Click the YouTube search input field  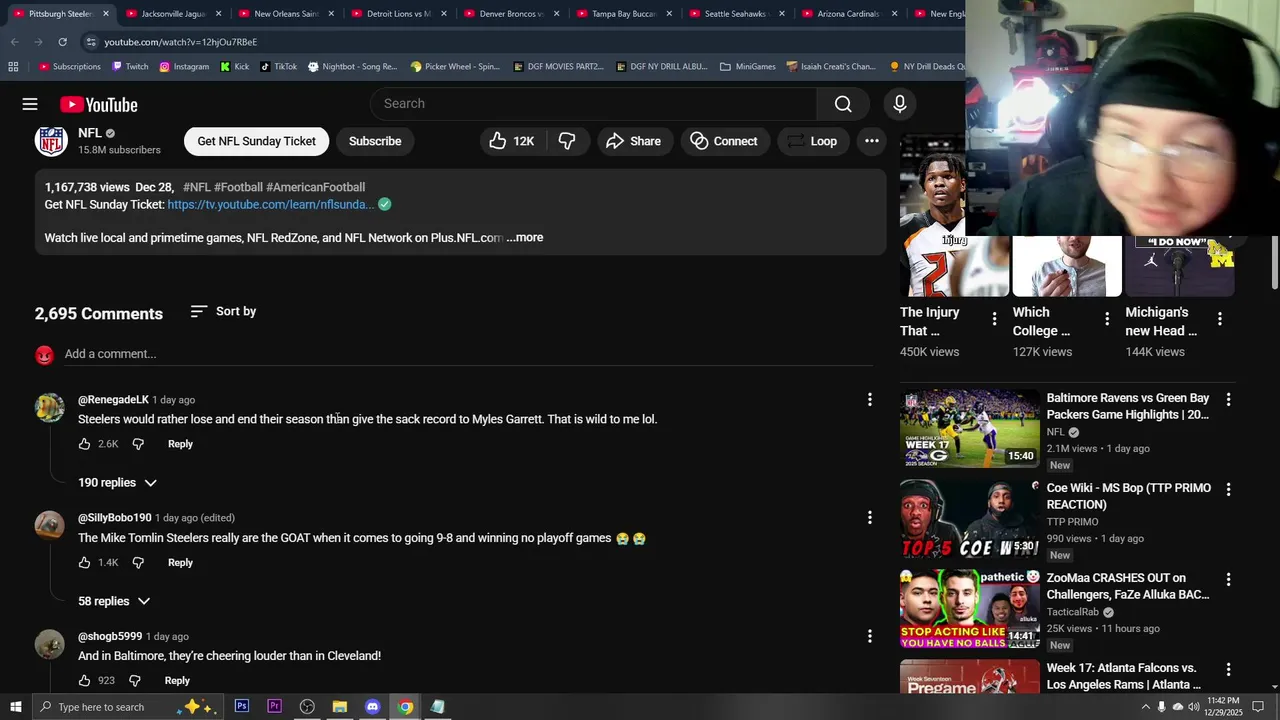coord(593,104)
